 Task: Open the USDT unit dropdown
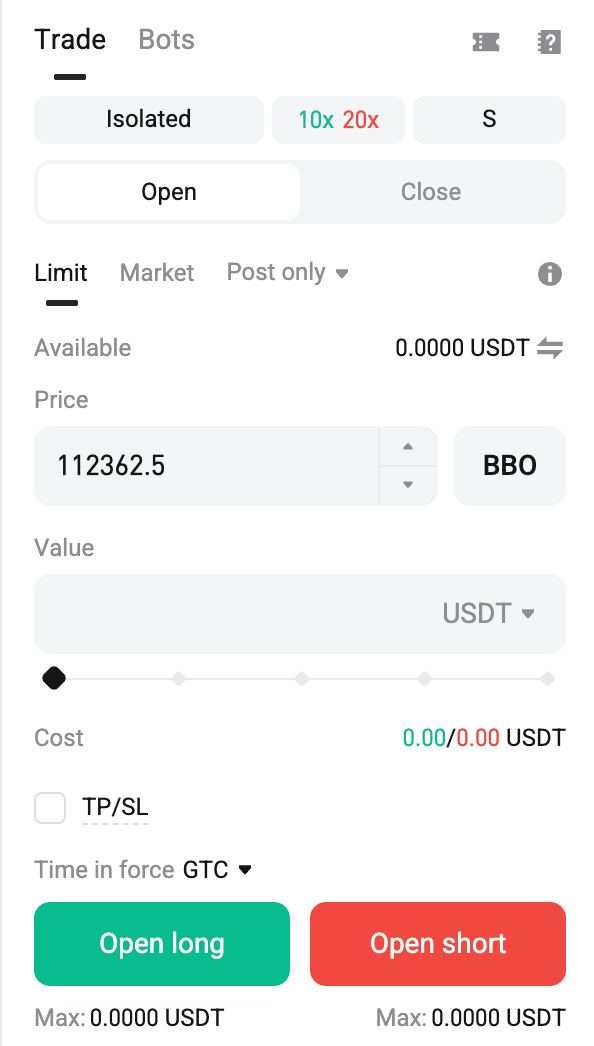coord(489,613)
